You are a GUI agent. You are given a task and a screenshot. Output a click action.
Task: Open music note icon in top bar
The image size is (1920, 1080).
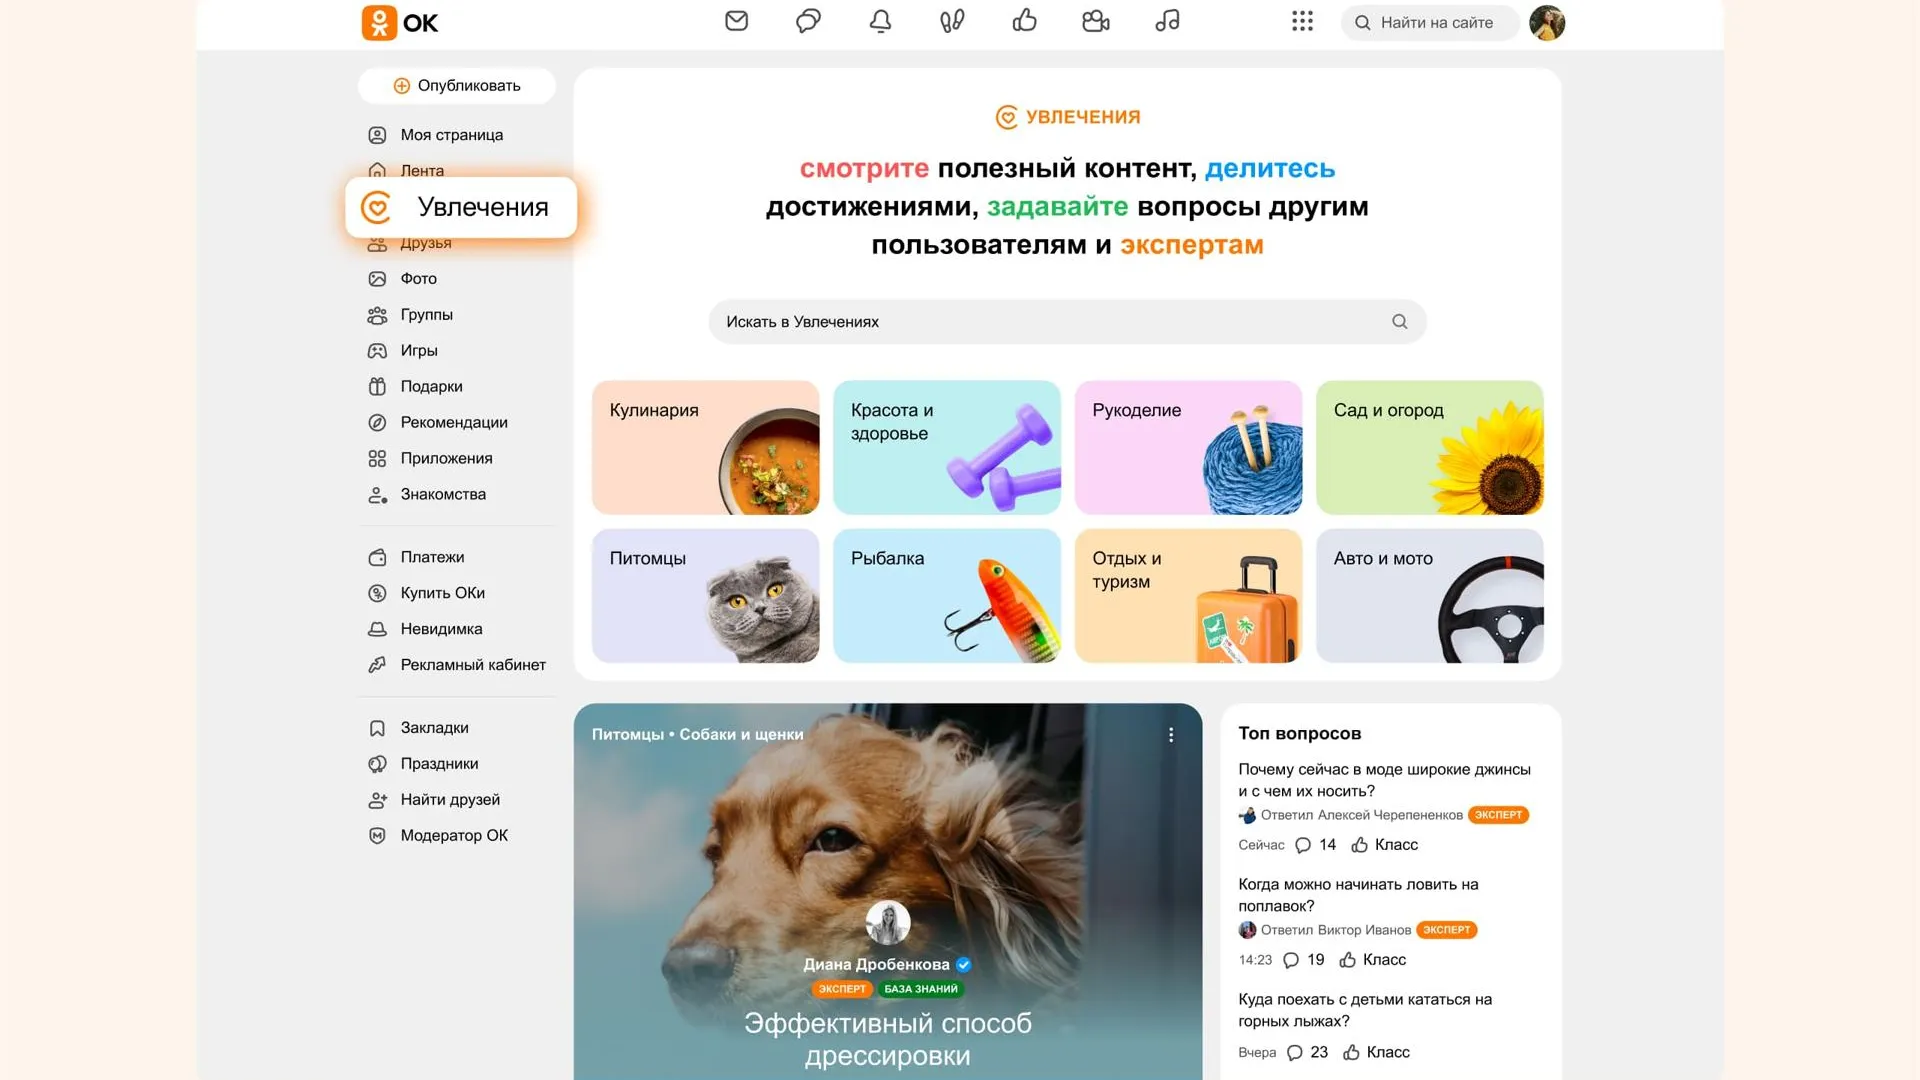point(1168,21)
